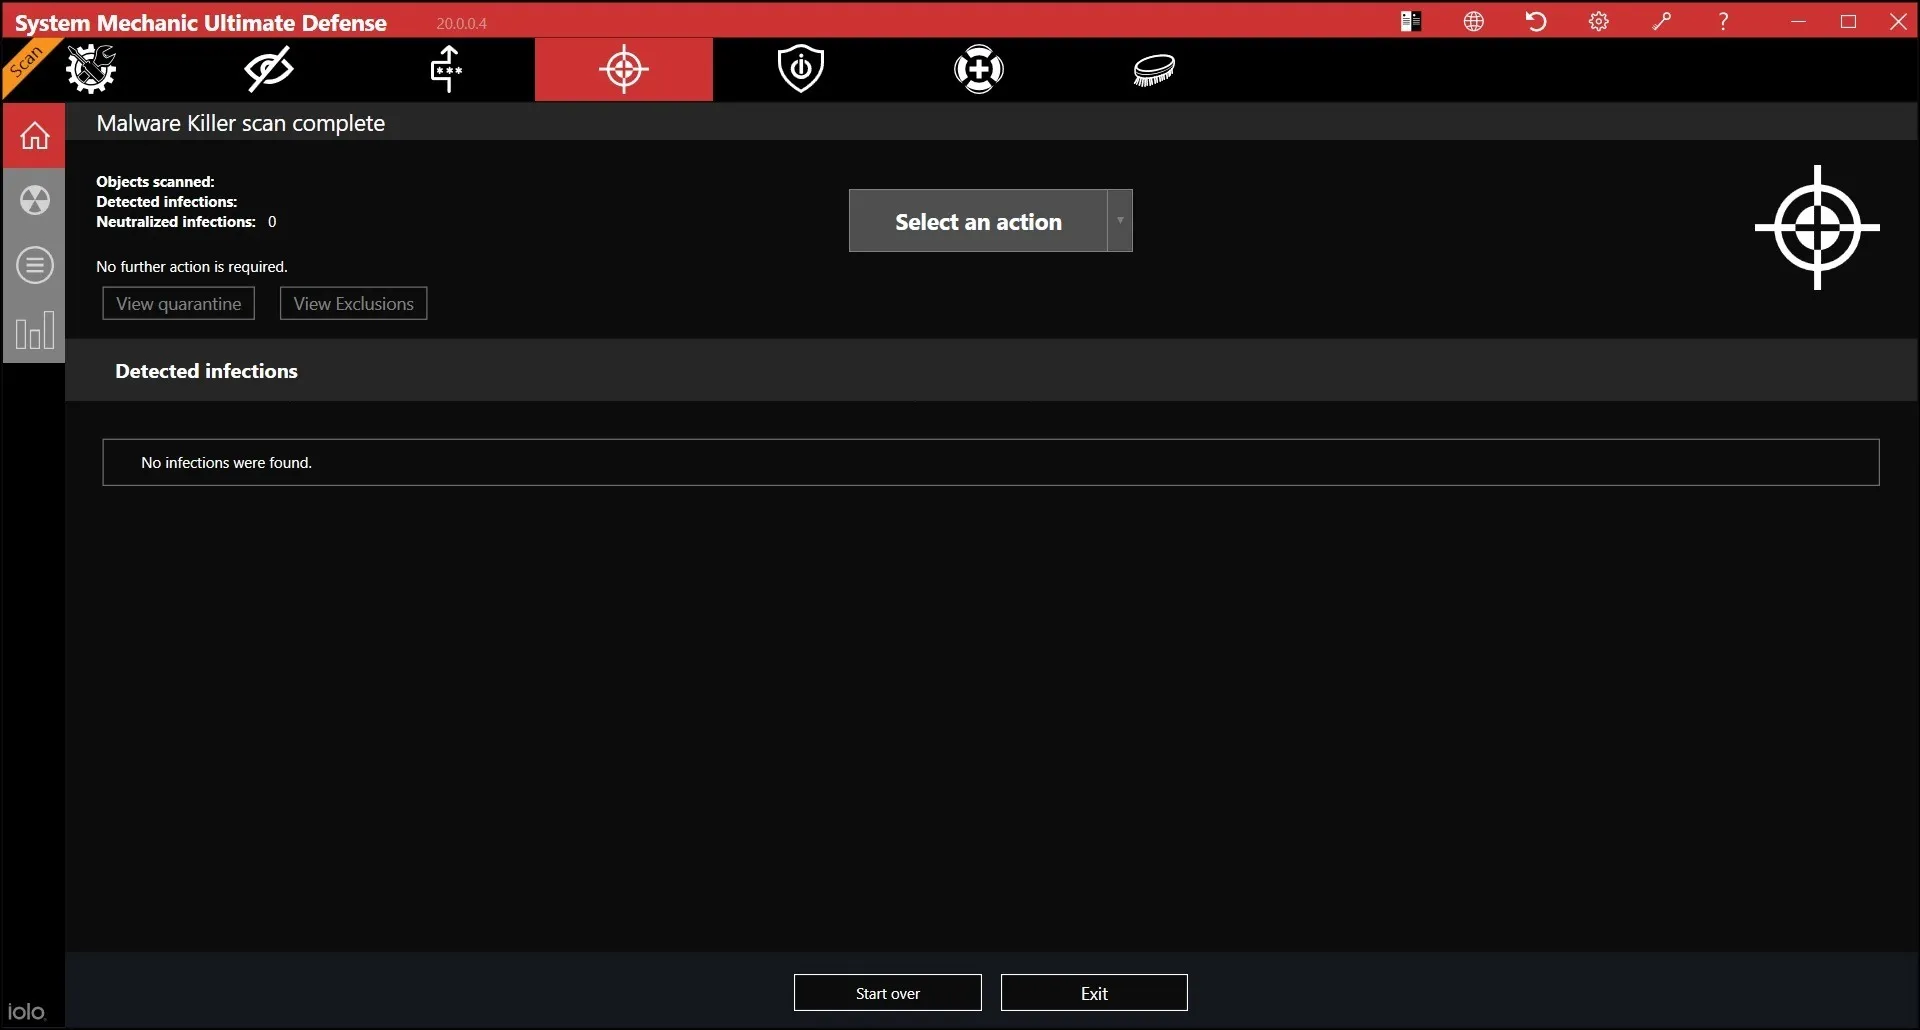This screenshot has width=1920, height=1030.
Task: Click the globe icon in title bar
Action: coord(1474,22)
